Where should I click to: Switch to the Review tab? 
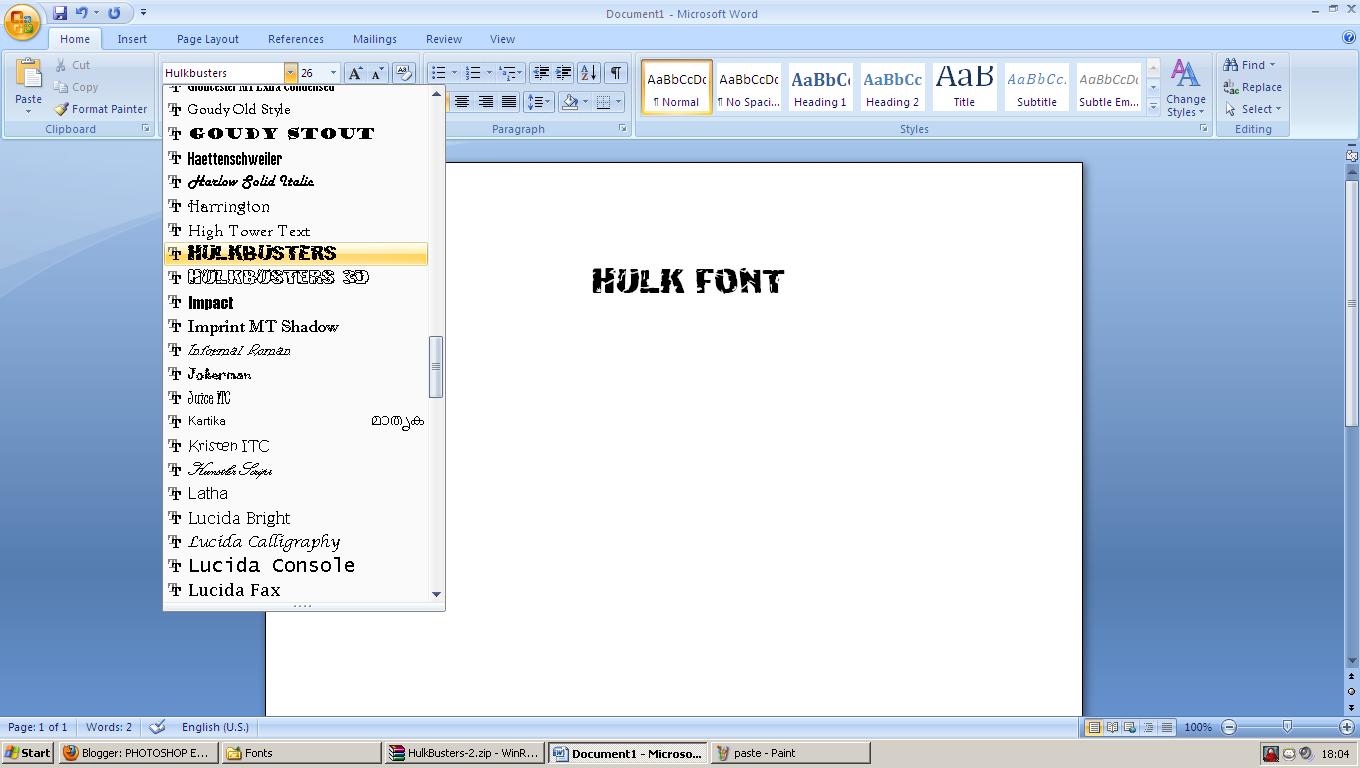[444, 39]
